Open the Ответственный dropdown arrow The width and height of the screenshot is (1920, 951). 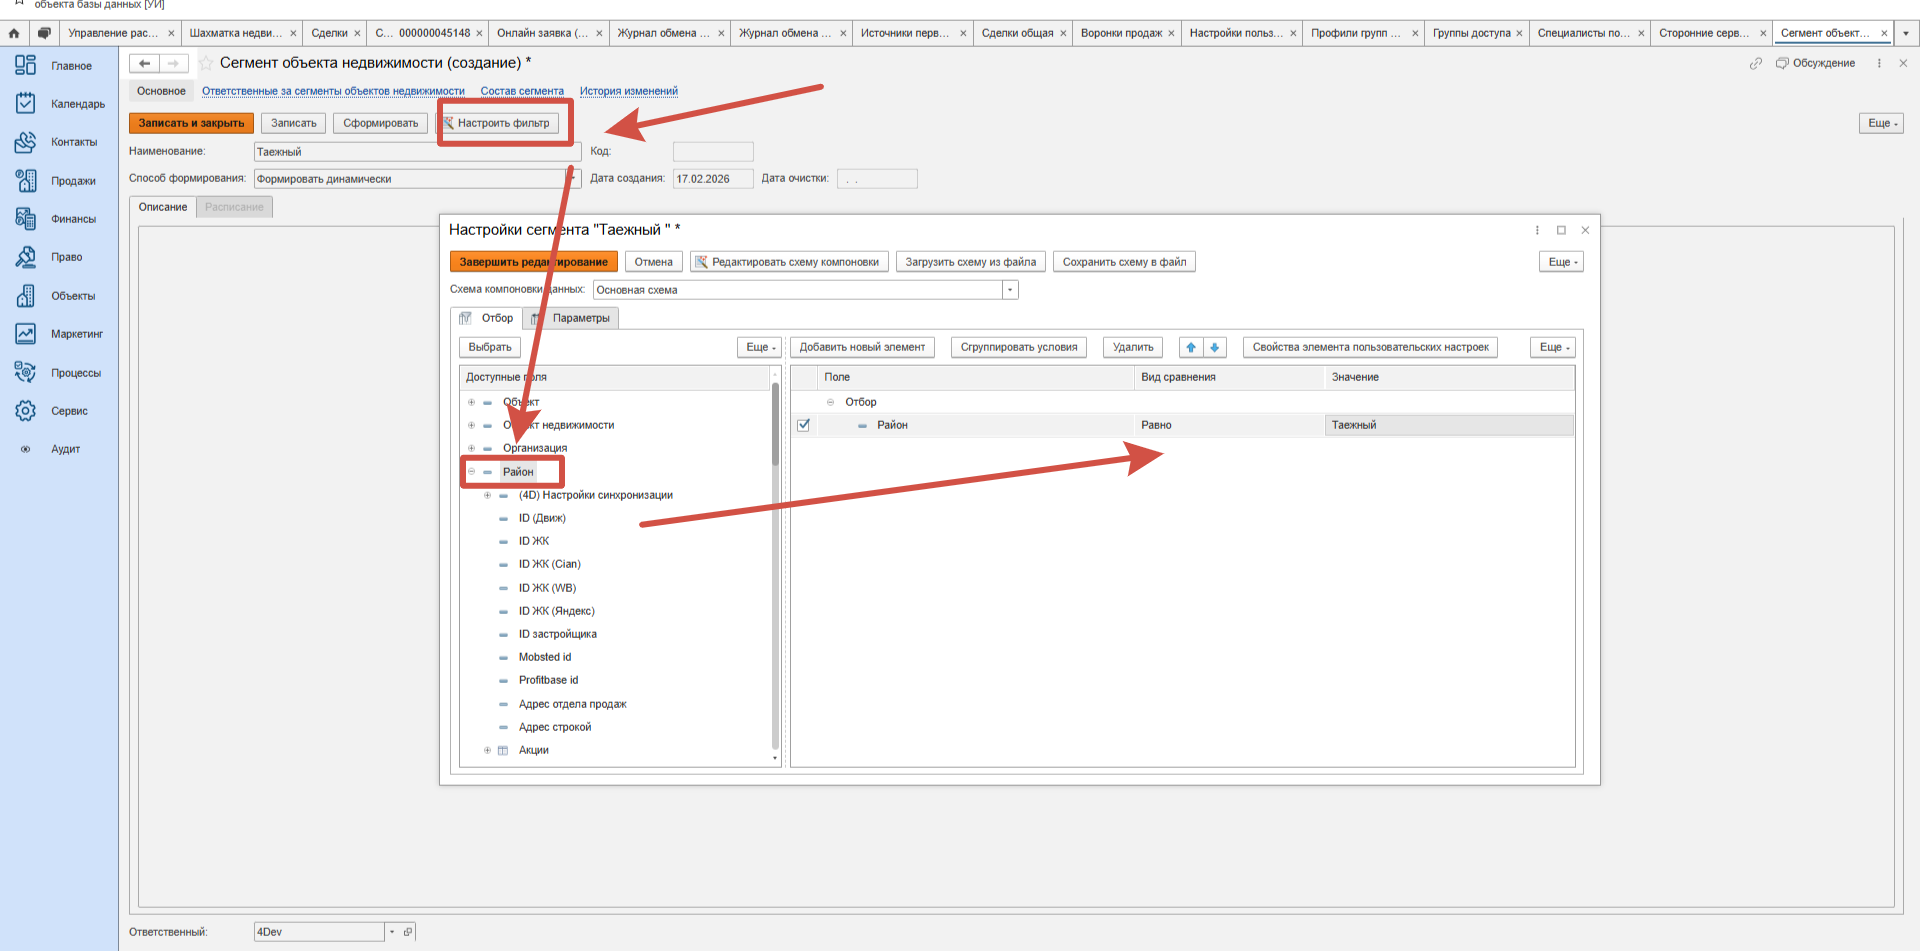tap(392, 932)
